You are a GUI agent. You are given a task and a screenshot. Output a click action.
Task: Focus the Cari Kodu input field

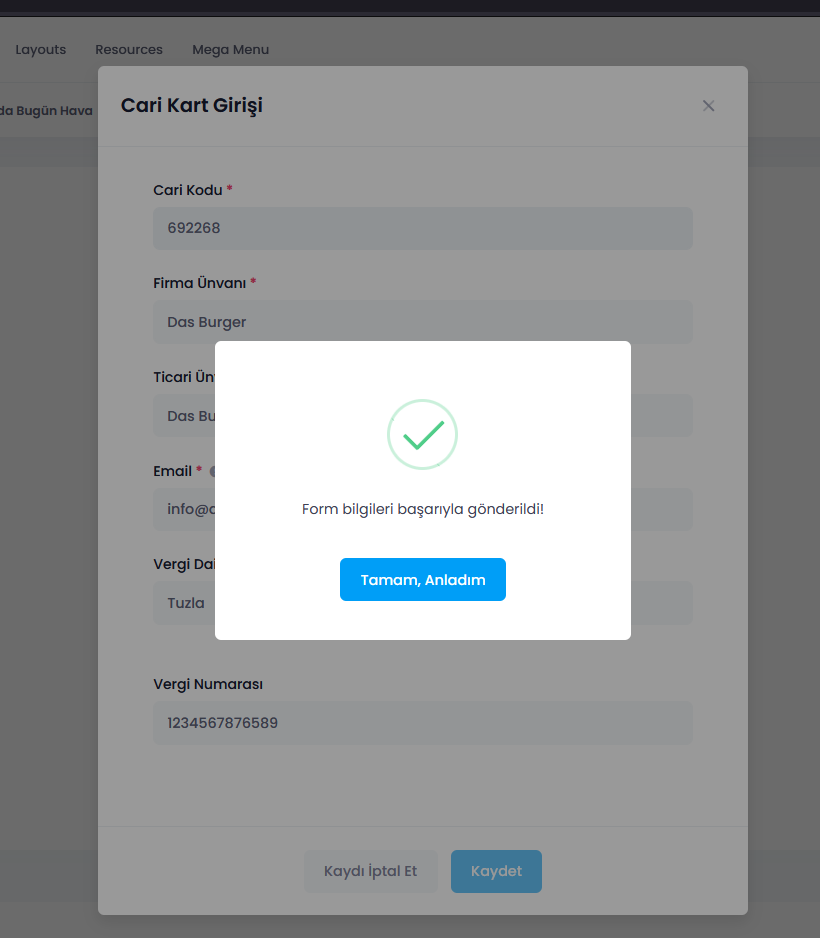click(422, 228)
